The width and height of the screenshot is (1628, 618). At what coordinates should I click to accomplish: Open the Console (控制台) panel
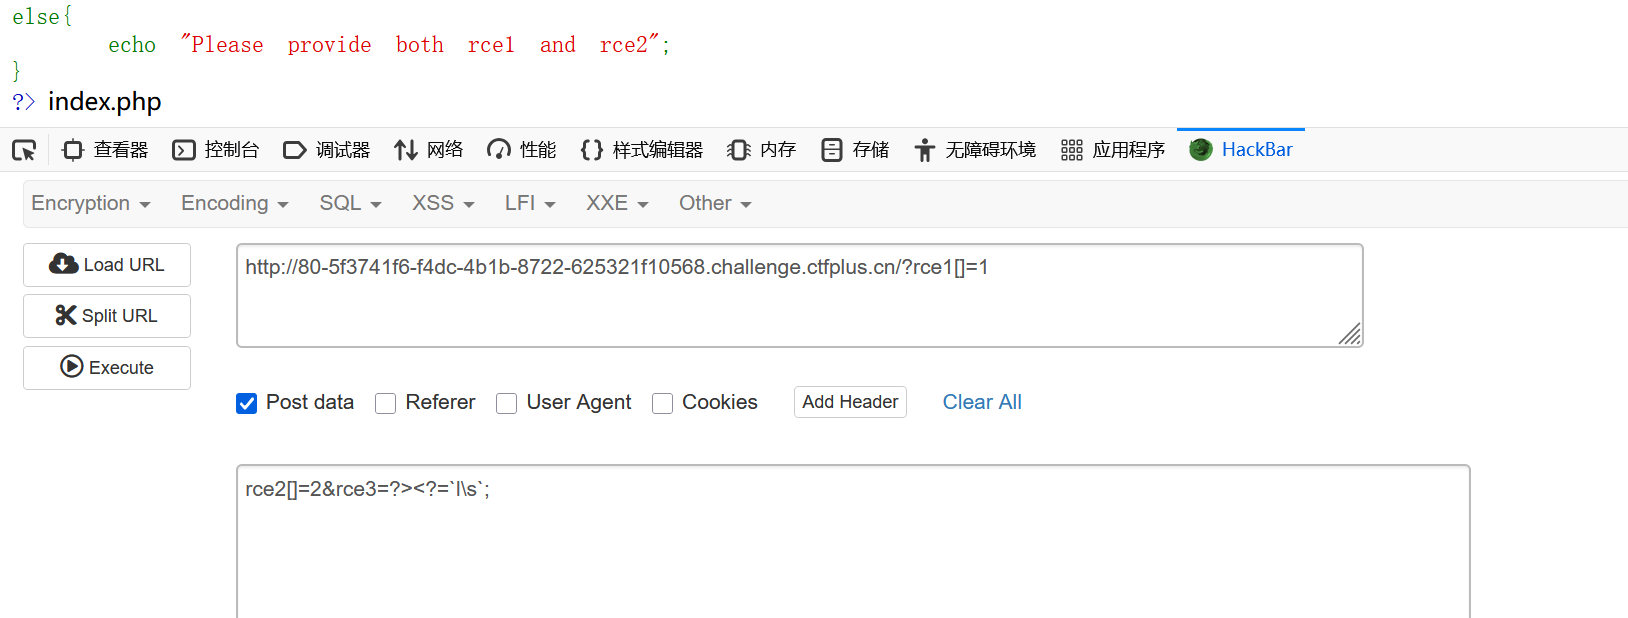click(216, 150)
